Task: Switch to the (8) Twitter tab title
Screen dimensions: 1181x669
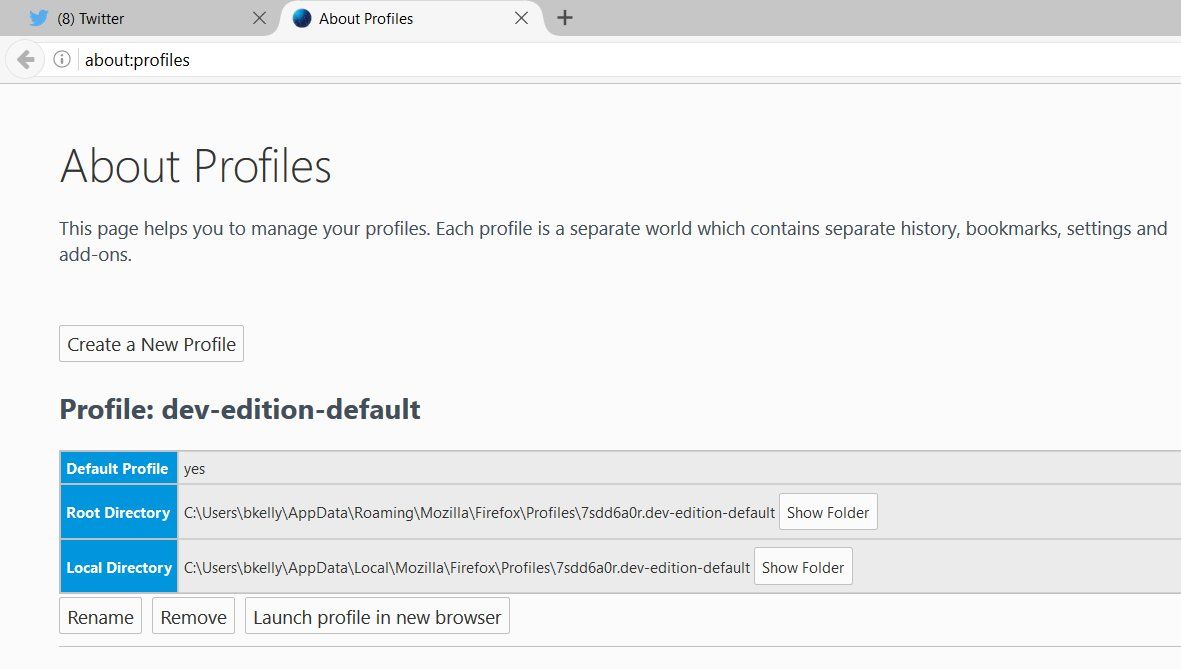Action: 91,18
